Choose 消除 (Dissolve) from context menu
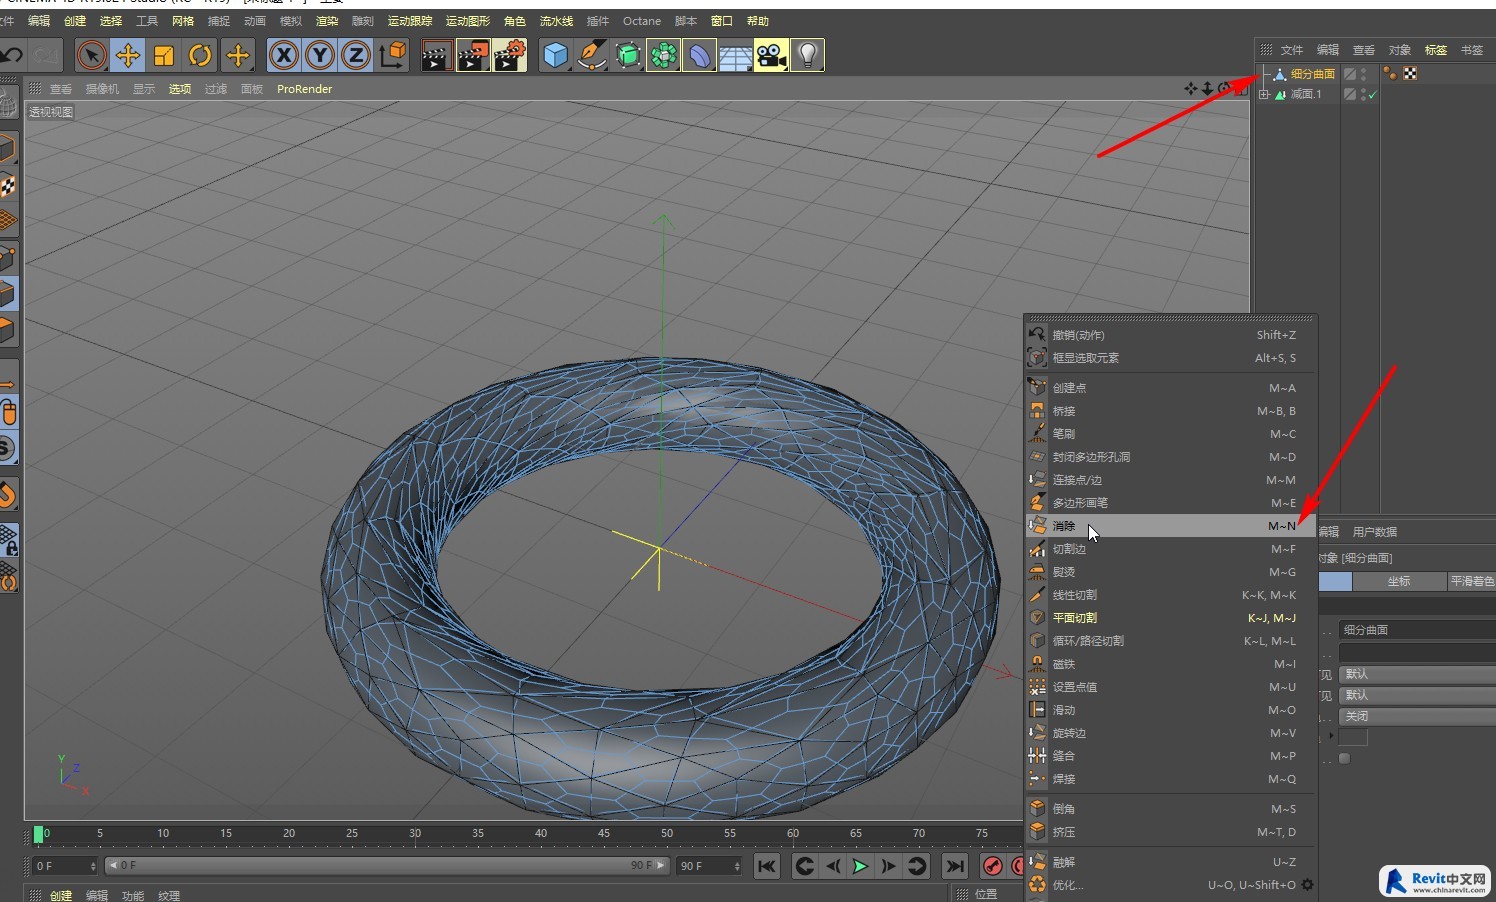The height and width of the screenshot is (902, 1496). (1170, 526)
